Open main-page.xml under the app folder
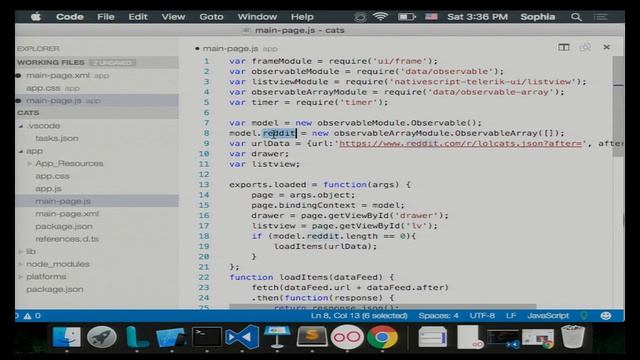 [x=67, y=214]
